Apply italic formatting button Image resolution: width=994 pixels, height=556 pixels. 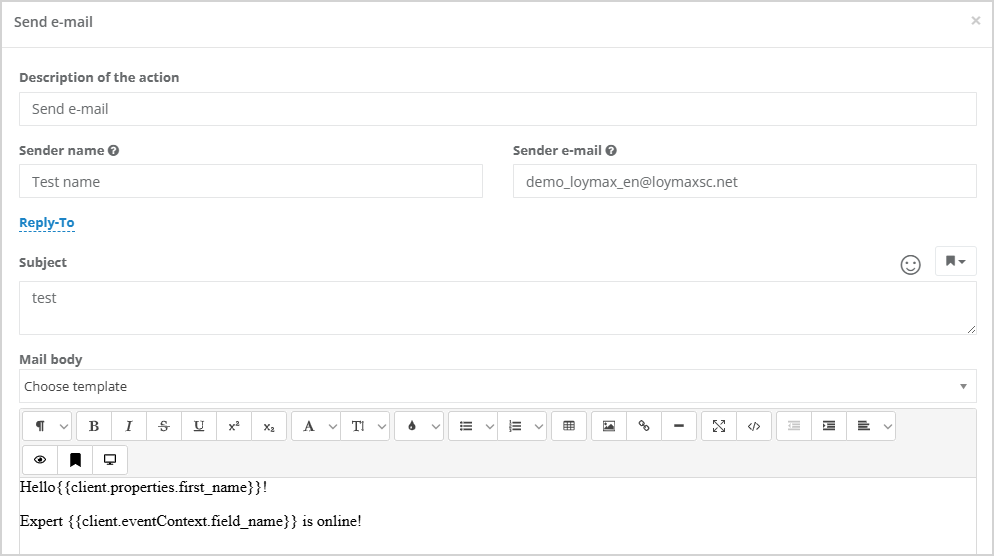(x=129, y=426)
